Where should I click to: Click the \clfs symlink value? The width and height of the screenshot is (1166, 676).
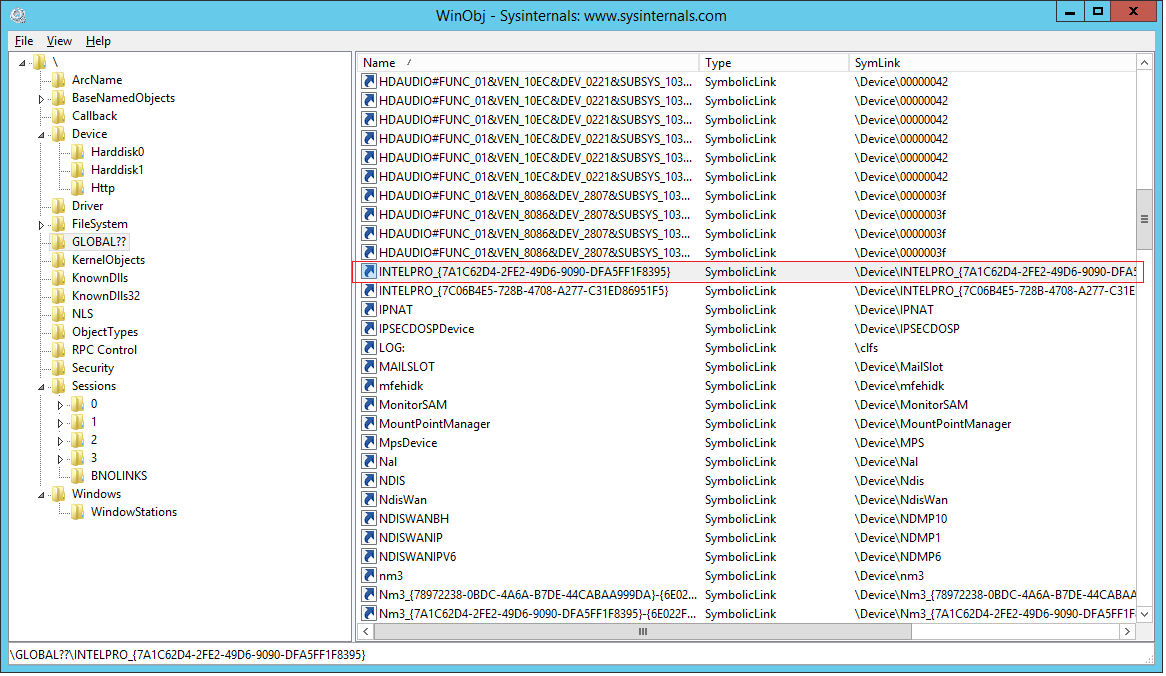pos(866,347)
